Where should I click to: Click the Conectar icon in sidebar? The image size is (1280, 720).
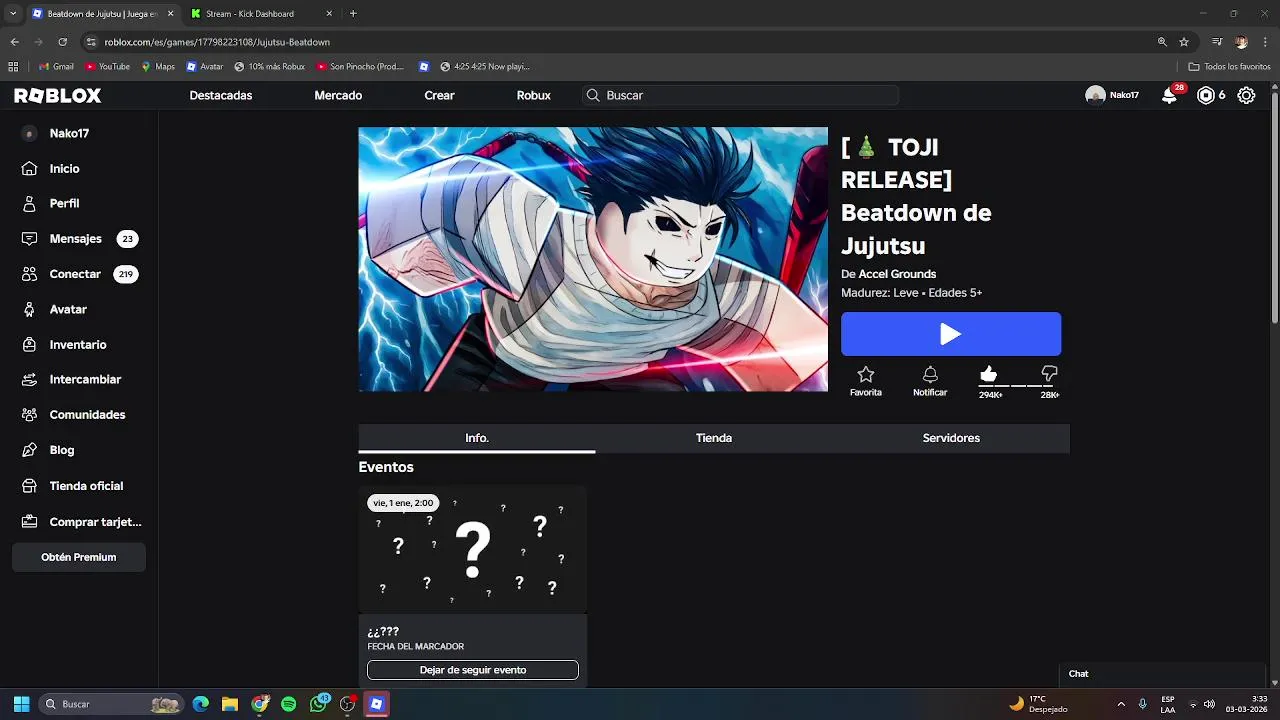pyautogui.click(x=30, y=274)
